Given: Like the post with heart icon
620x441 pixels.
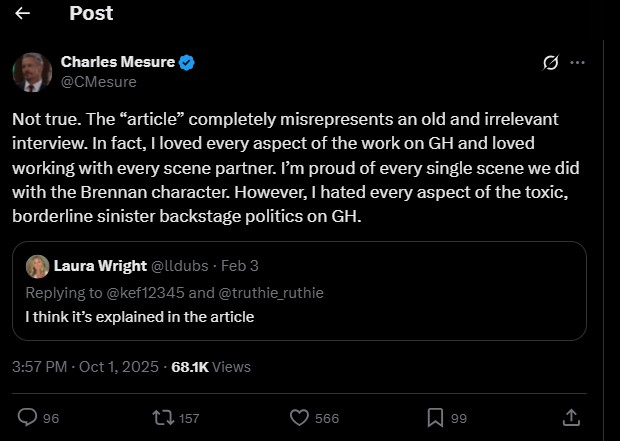Looking at the screenshot, I should click(298, 417).
